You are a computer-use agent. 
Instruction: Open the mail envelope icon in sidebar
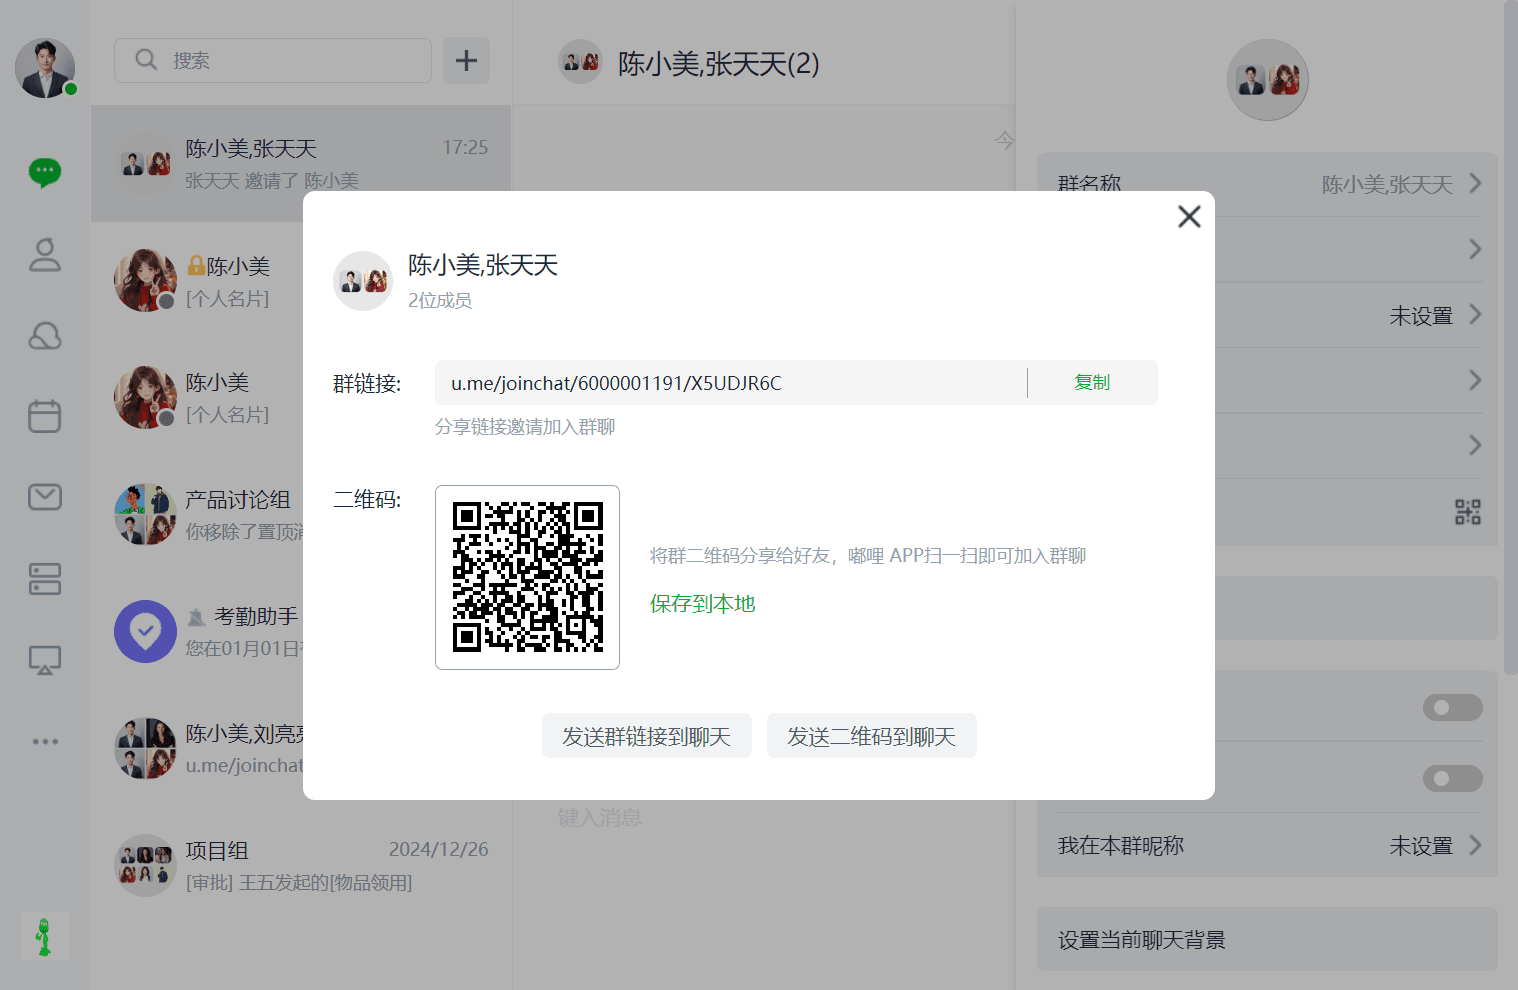45,497
